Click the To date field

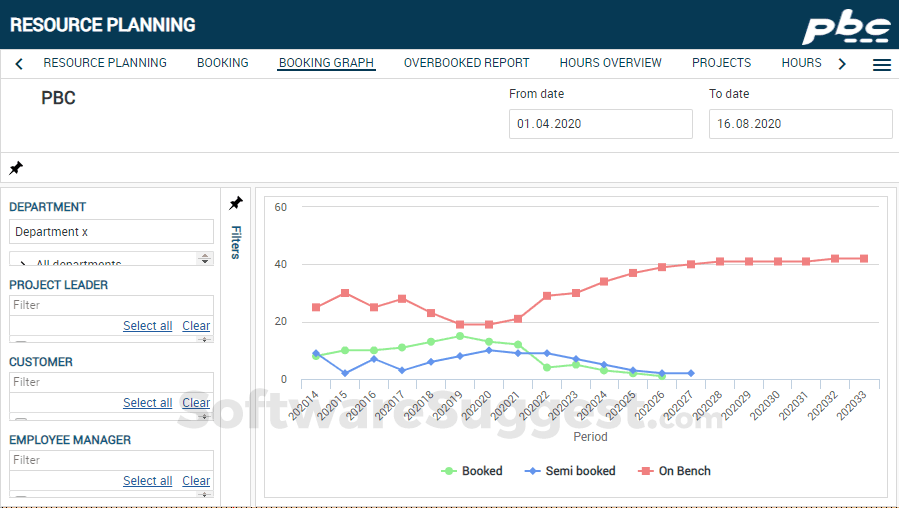(x=800, y=124)
